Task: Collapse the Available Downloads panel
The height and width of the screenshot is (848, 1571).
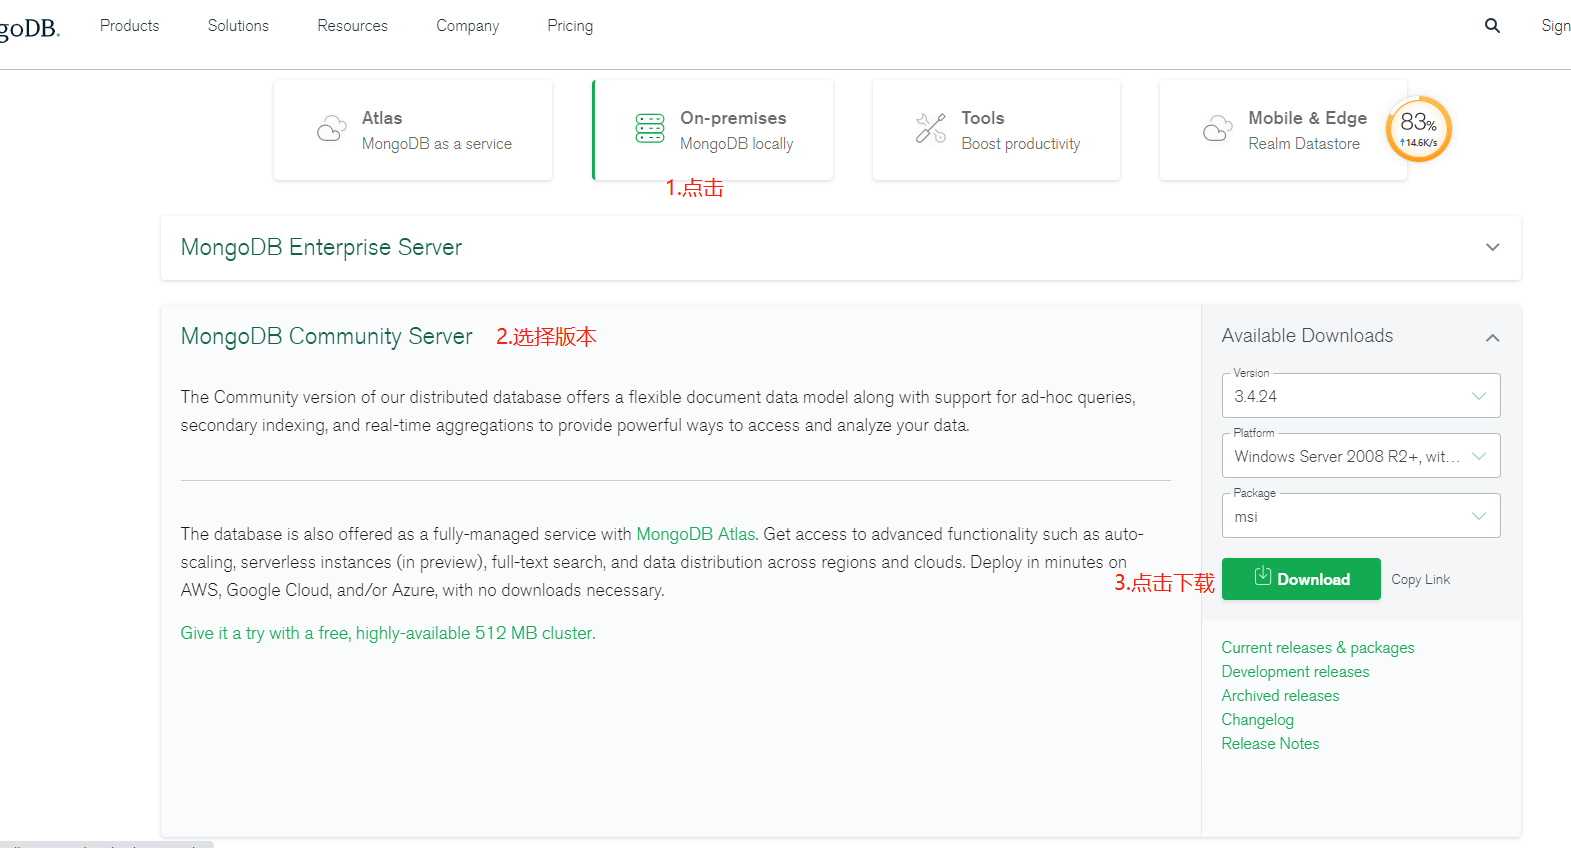Action: point(1492,337)
